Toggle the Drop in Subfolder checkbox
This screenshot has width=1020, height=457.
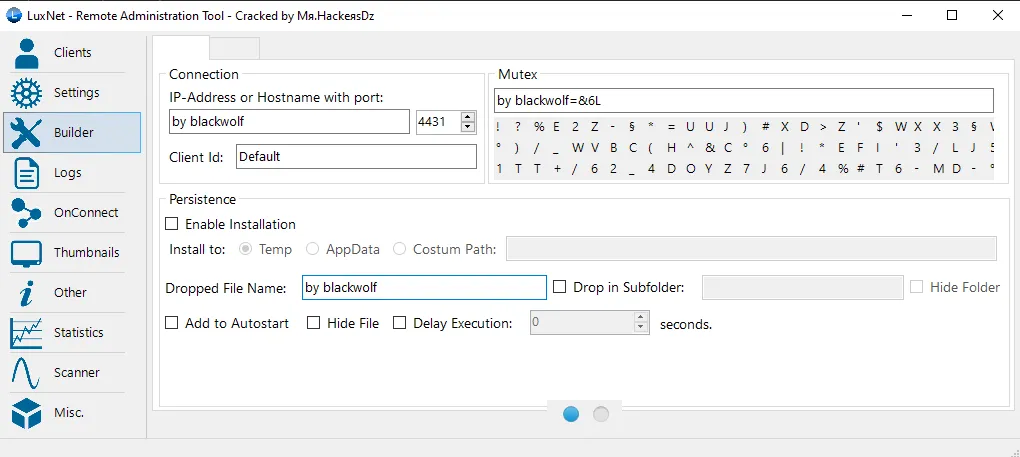click(559, 287)
